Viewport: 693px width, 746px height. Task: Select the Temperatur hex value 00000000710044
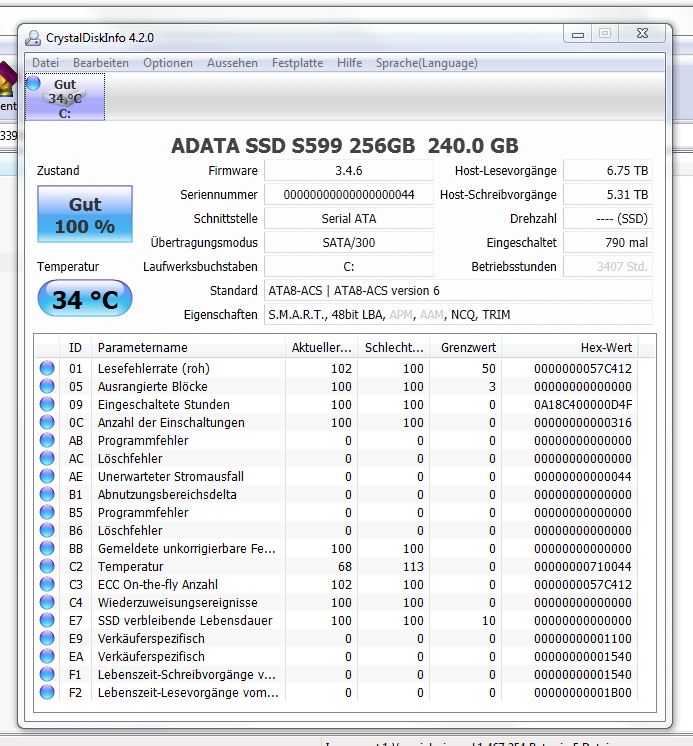point(583,566)
